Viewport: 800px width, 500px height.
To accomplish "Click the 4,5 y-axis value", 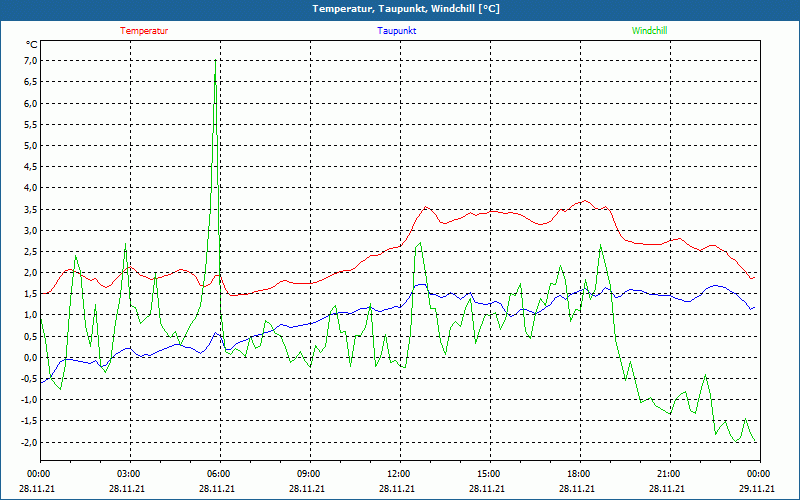I will pos(31,166).
